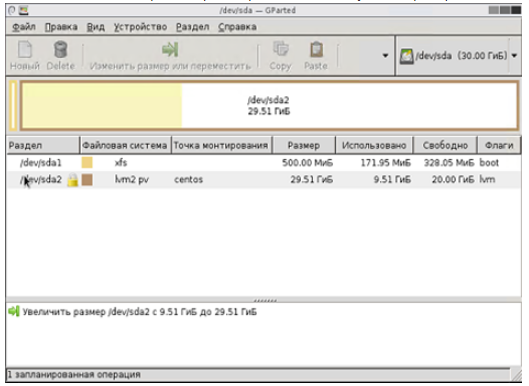
Task: Click the window resize grip in status bar
Action: pyautogui.click(x=516, y=375)
